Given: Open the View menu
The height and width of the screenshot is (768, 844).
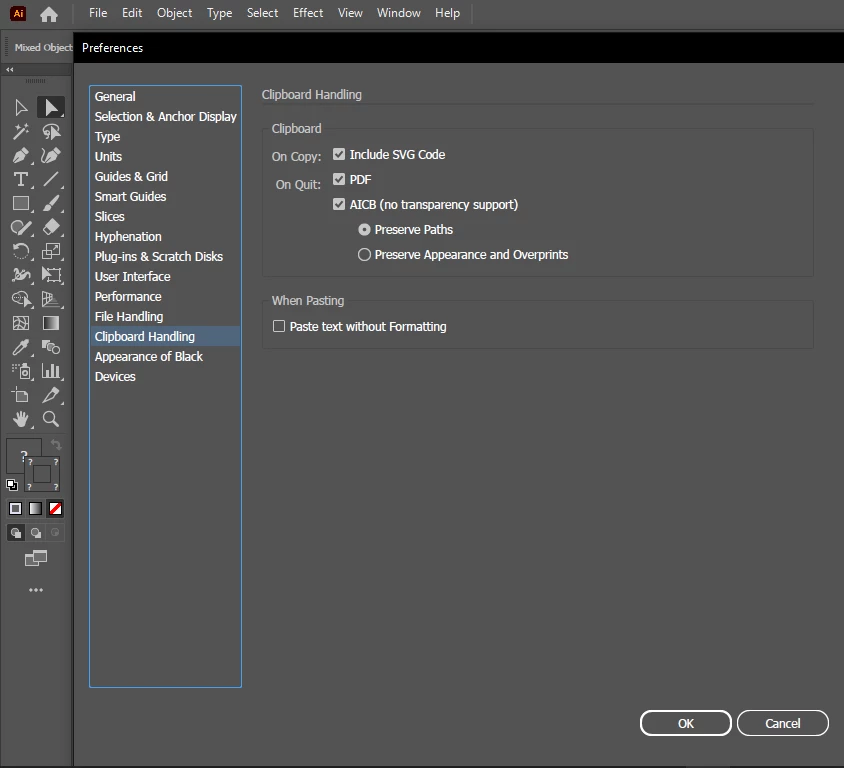Looking at the screenshot, I should point(350,13).
